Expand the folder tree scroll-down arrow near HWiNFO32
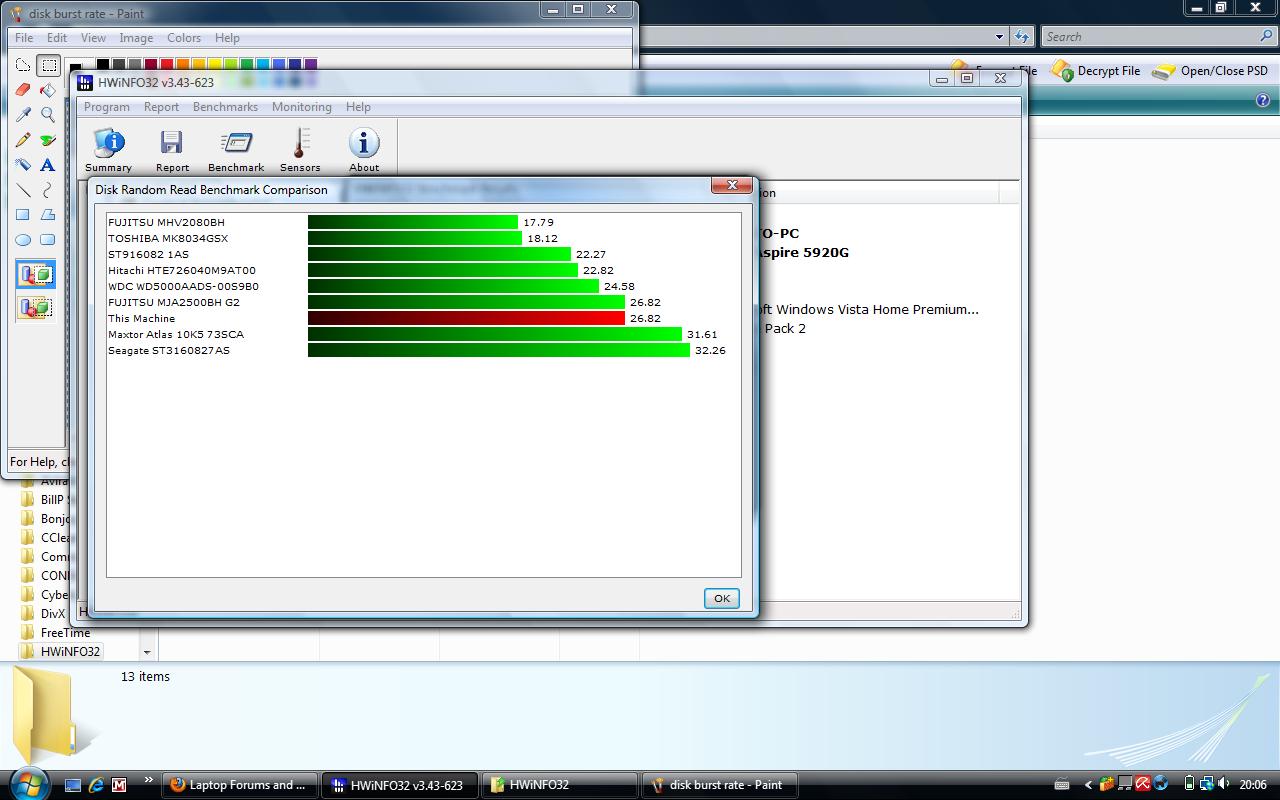1280x800 pixels. pyautogui.click(x=147, y=652)
